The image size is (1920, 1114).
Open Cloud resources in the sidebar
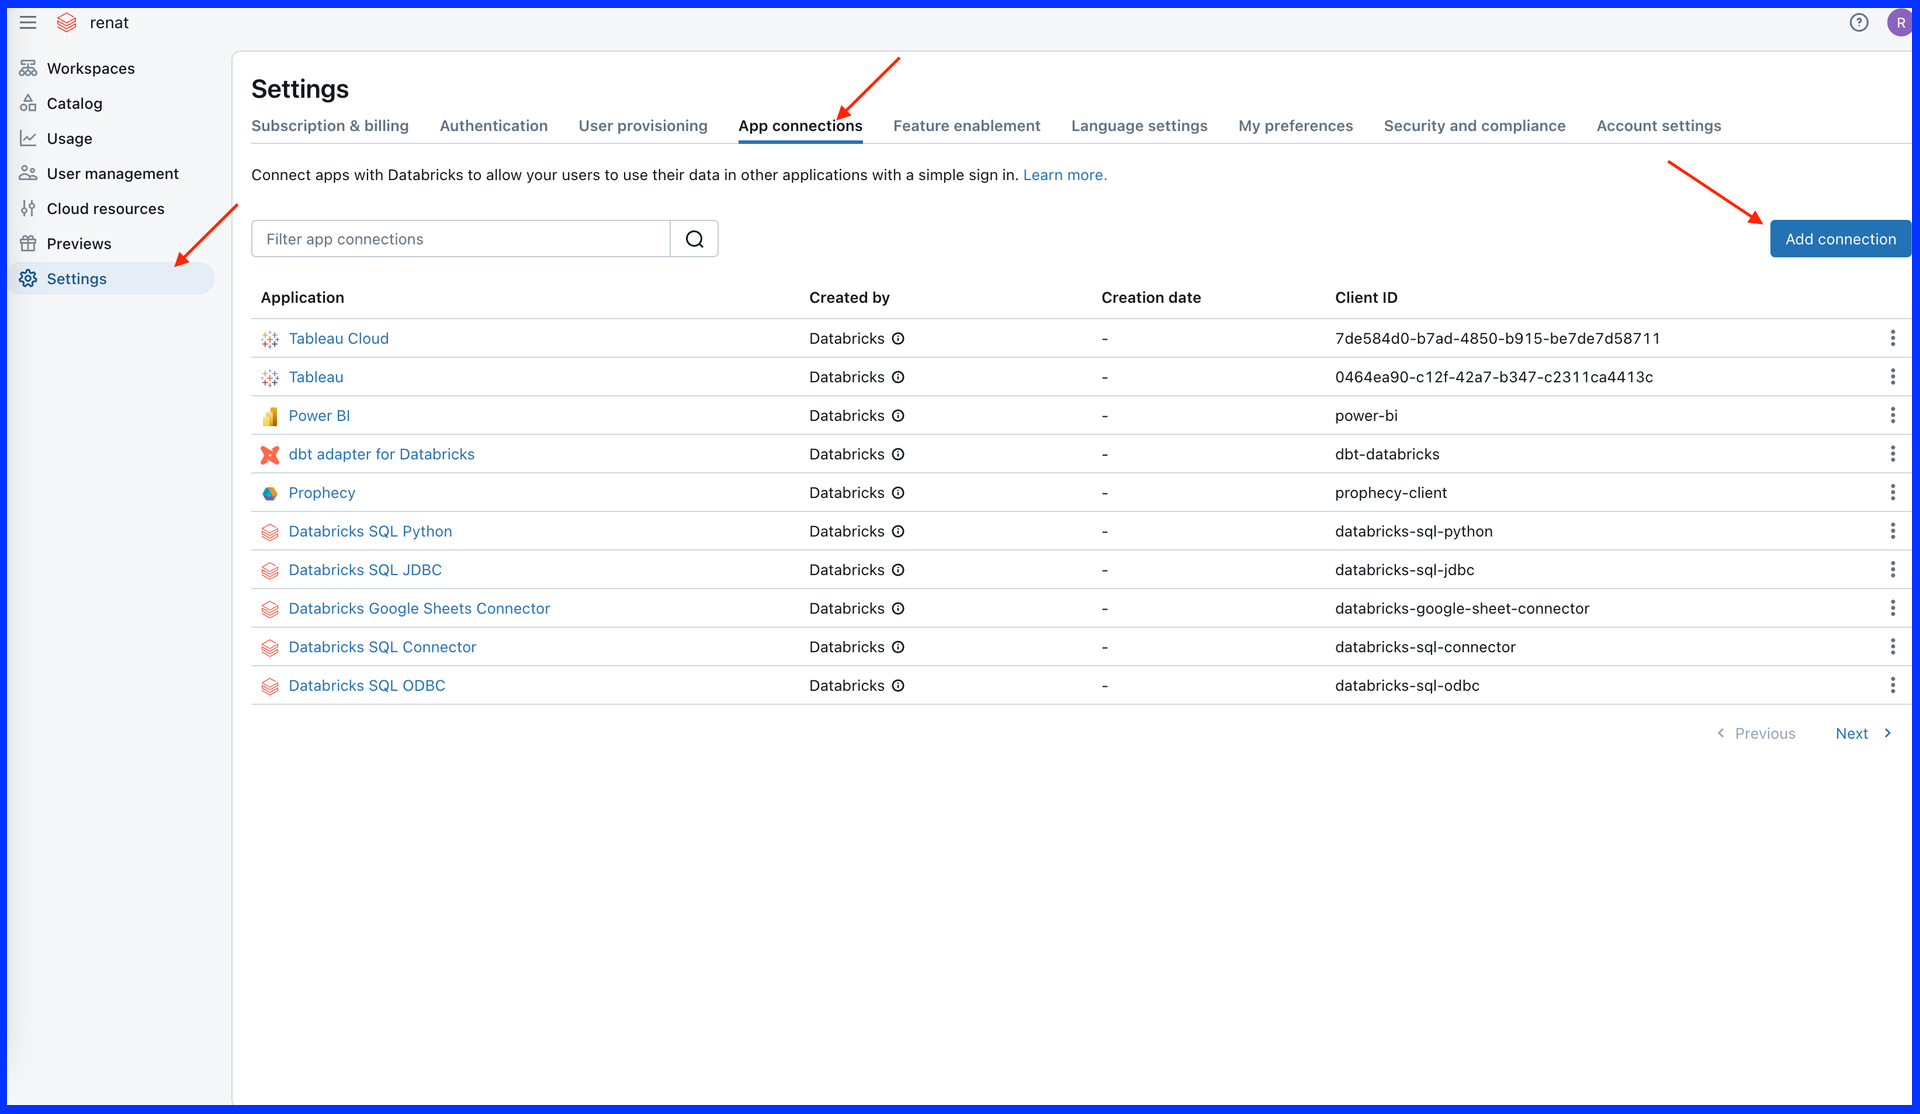coord(27,208)
